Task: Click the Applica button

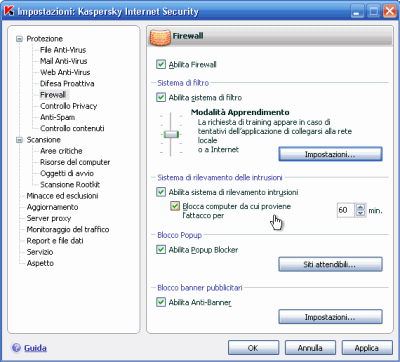Action: point(367,348)
